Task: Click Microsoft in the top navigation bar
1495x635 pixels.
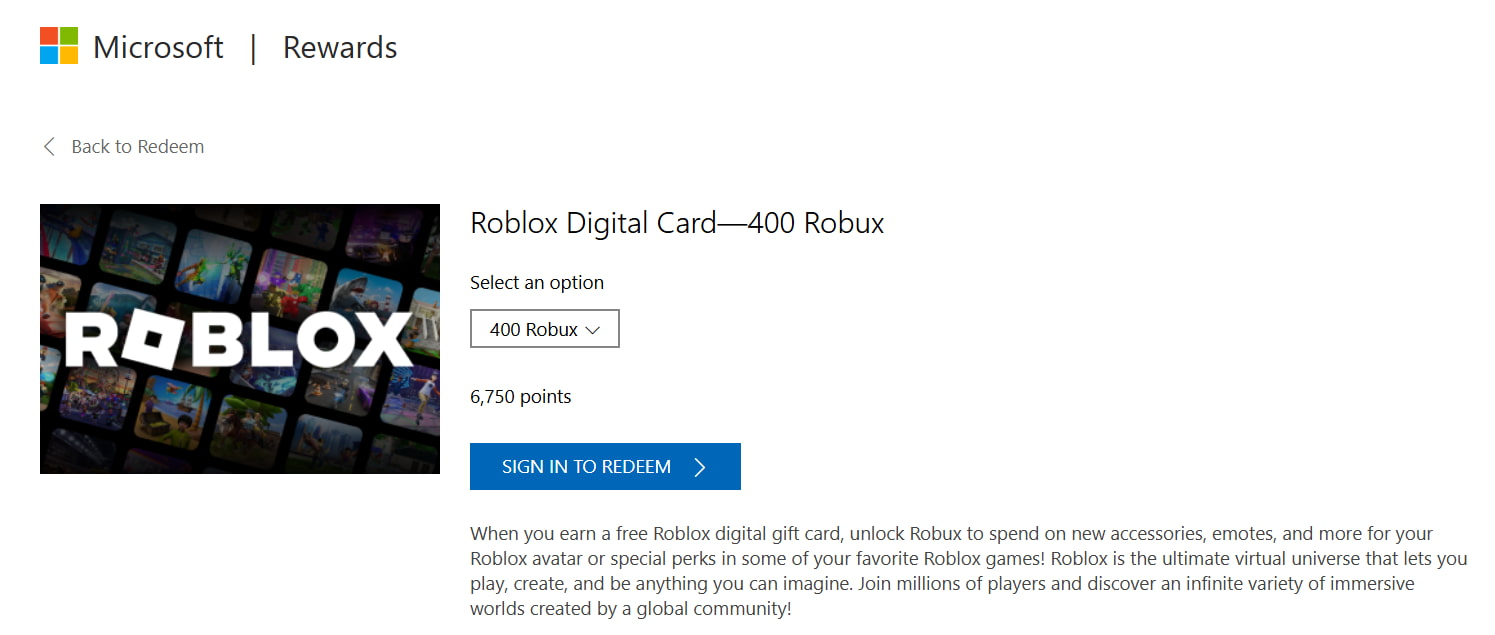Action: click(x=158, y=47)
